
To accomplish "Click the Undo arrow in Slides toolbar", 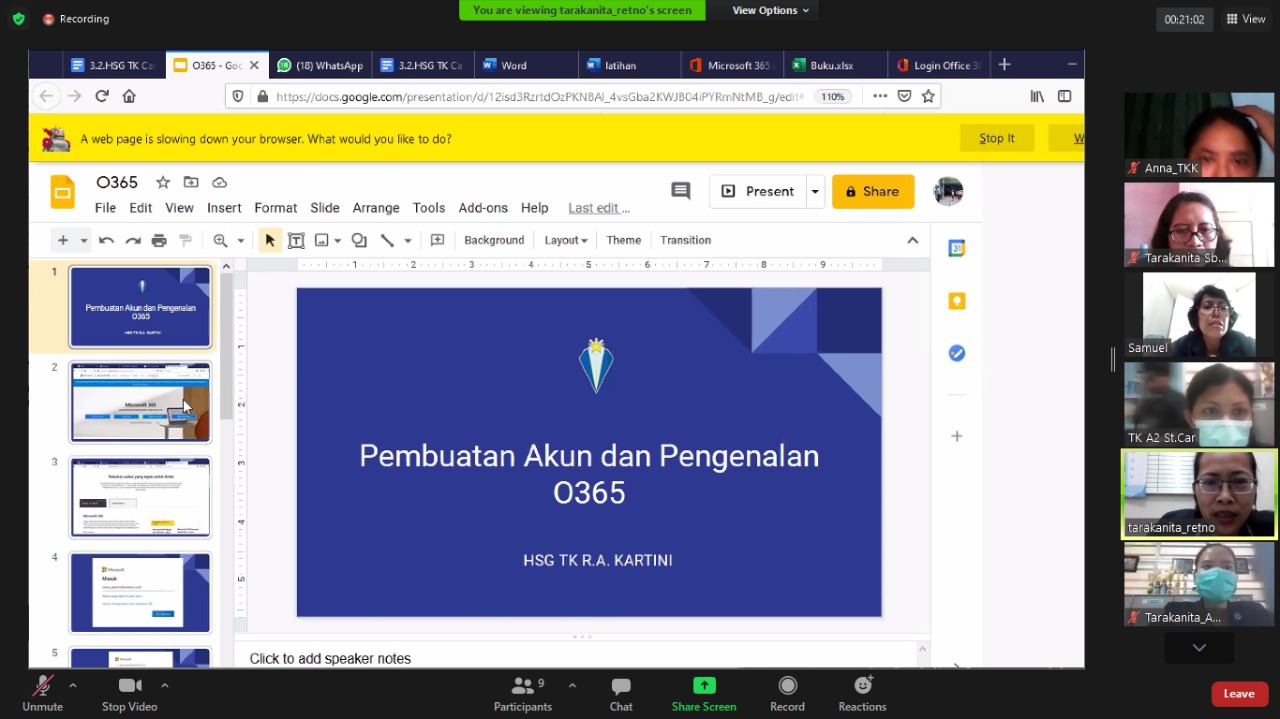I will click(x=106, y=240).
